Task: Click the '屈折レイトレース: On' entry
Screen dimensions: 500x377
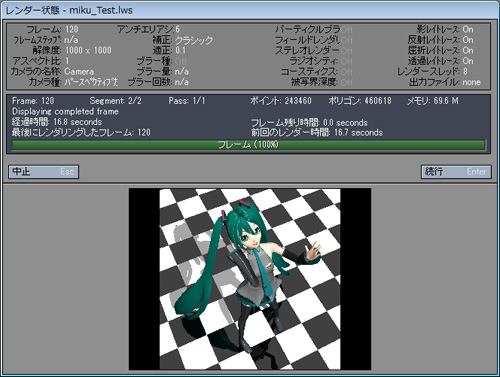Action: [x=441, y=50]
